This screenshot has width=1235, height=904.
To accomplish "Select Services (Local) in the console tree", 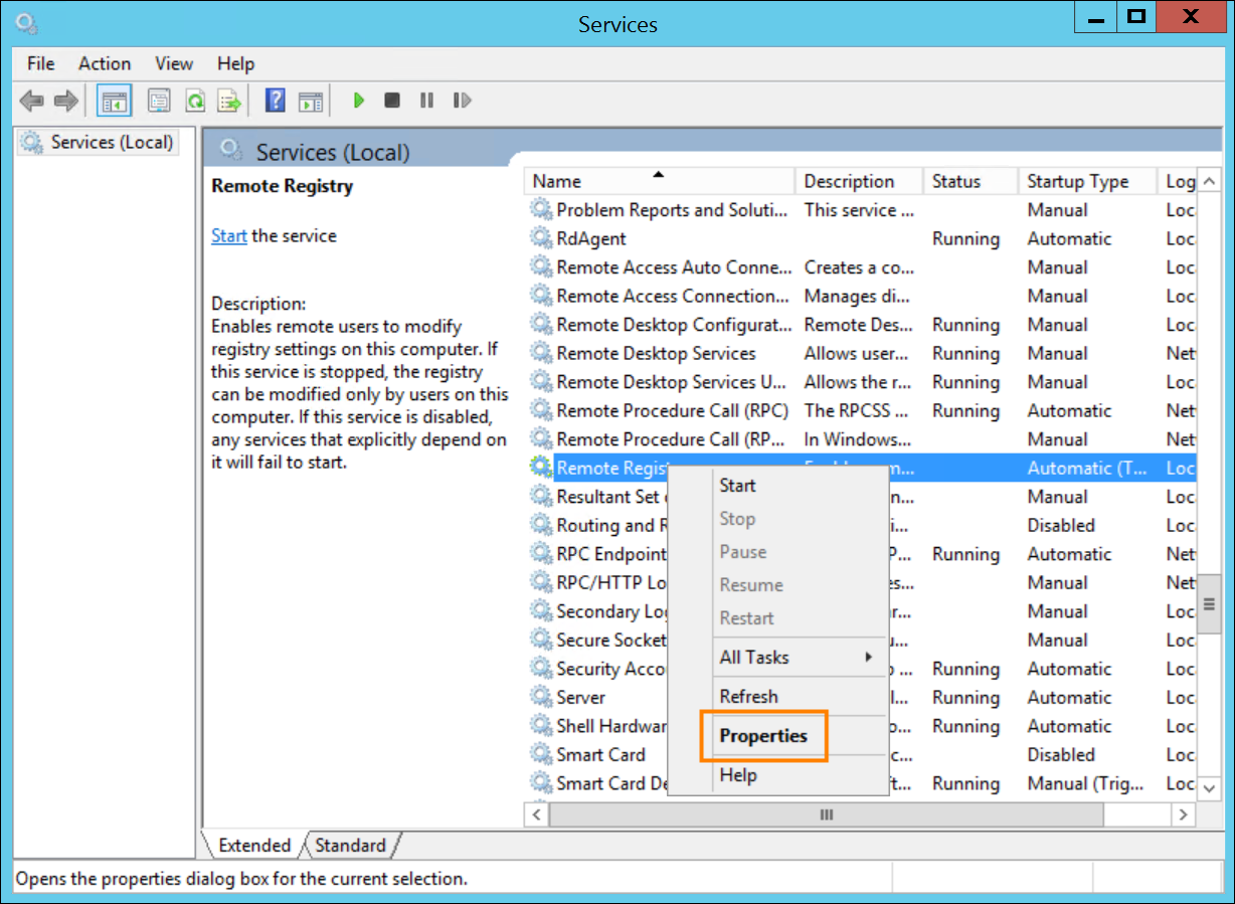I will pos(111,142).
